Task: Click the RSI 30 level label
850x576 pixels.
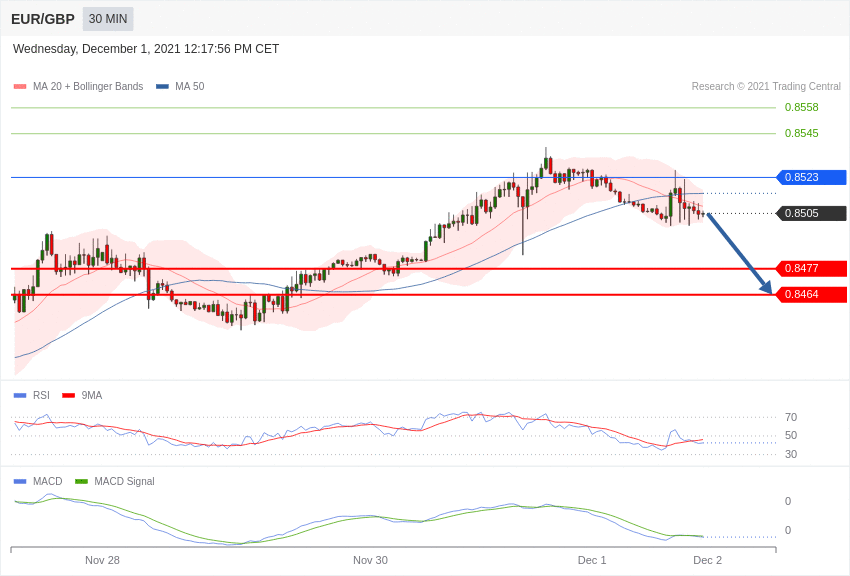Action: click(791, 454)
